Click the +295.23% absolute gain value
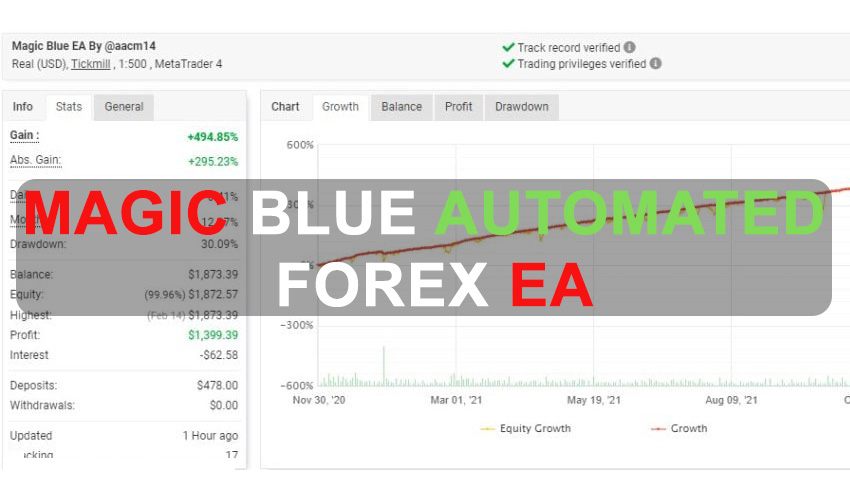850x500 pixels. [x=213, y=162]
